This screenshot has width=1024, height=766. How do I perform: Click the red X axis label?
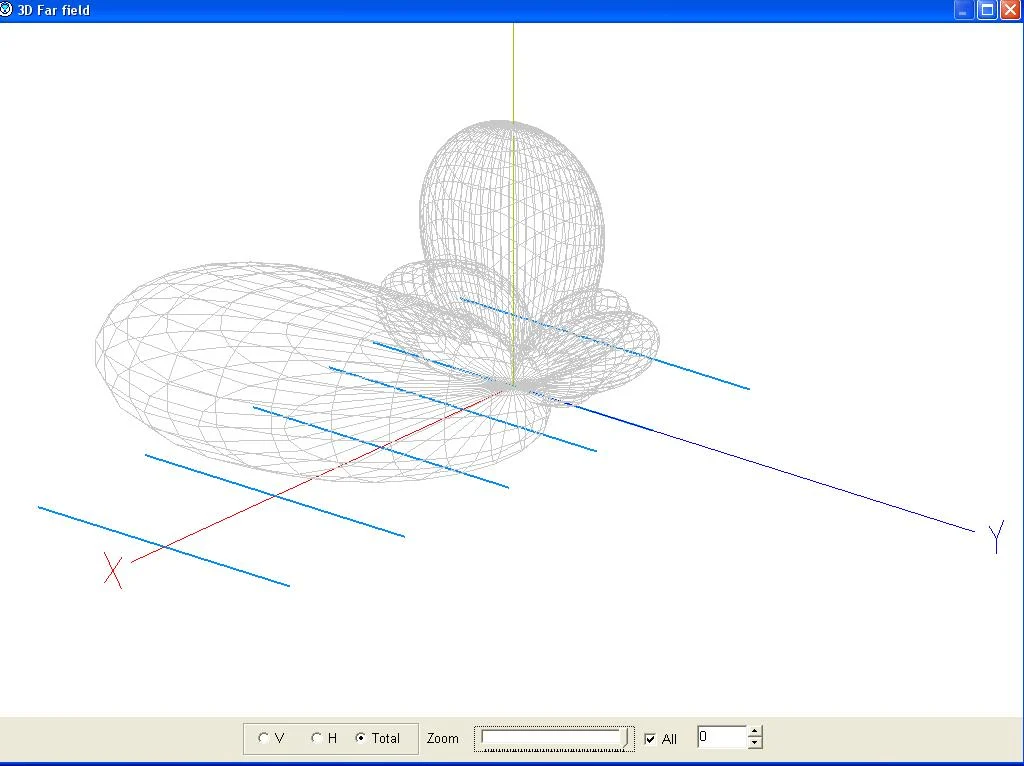[113, 571]
